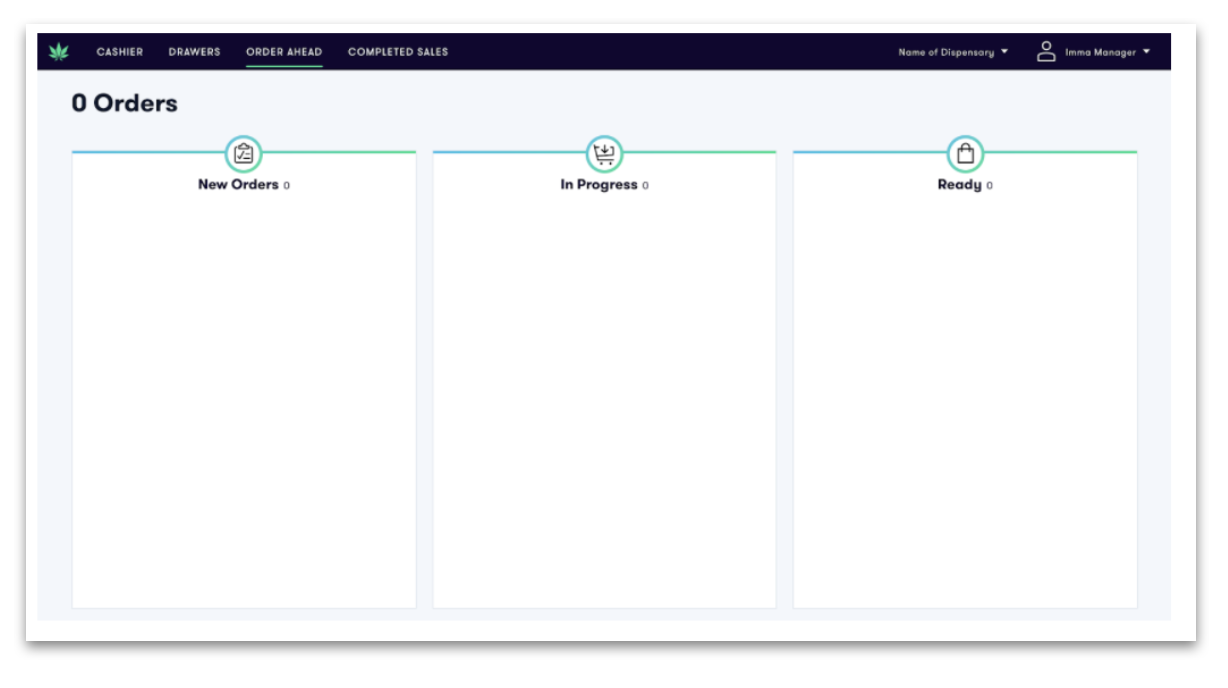The image size is (1228, 688).
Task: Go to the Completed Sales tab
Action: point(398,52)
